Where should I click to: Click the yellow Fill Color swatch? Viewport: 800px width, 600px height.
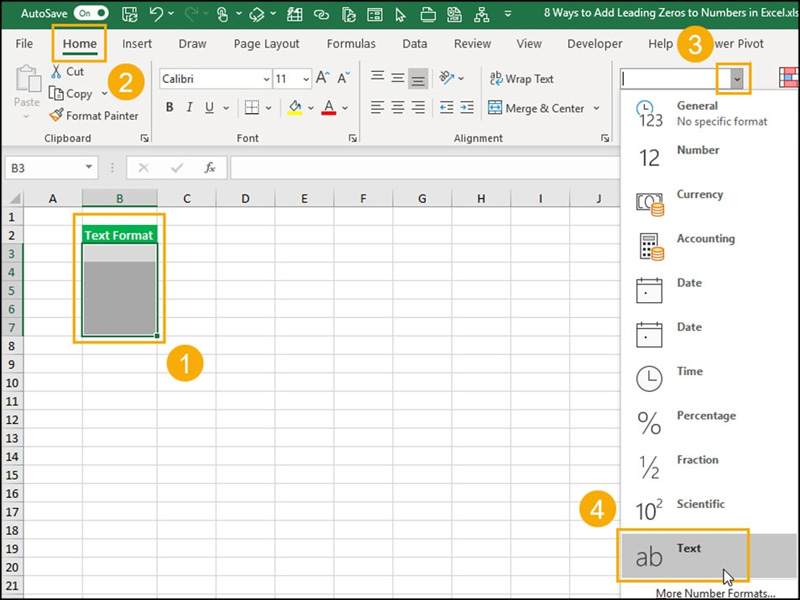(295, 108)
